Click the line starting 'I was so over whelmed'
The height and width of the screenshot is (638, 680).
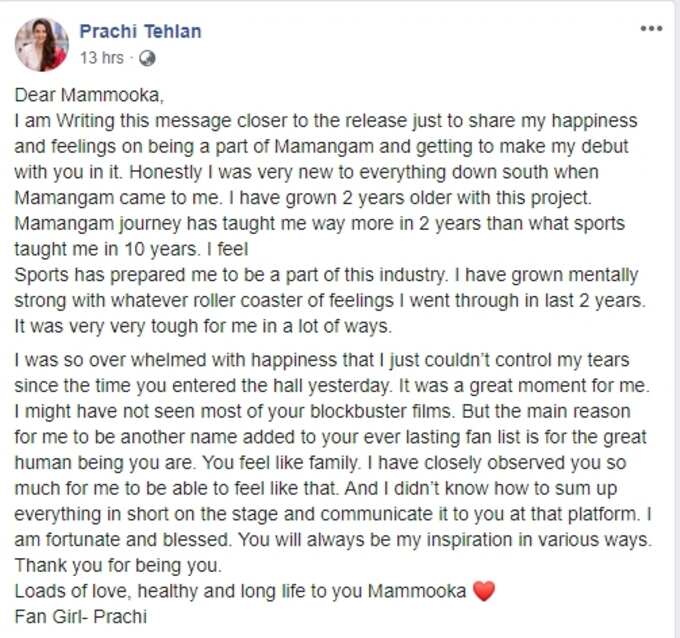tap(322, 360)
